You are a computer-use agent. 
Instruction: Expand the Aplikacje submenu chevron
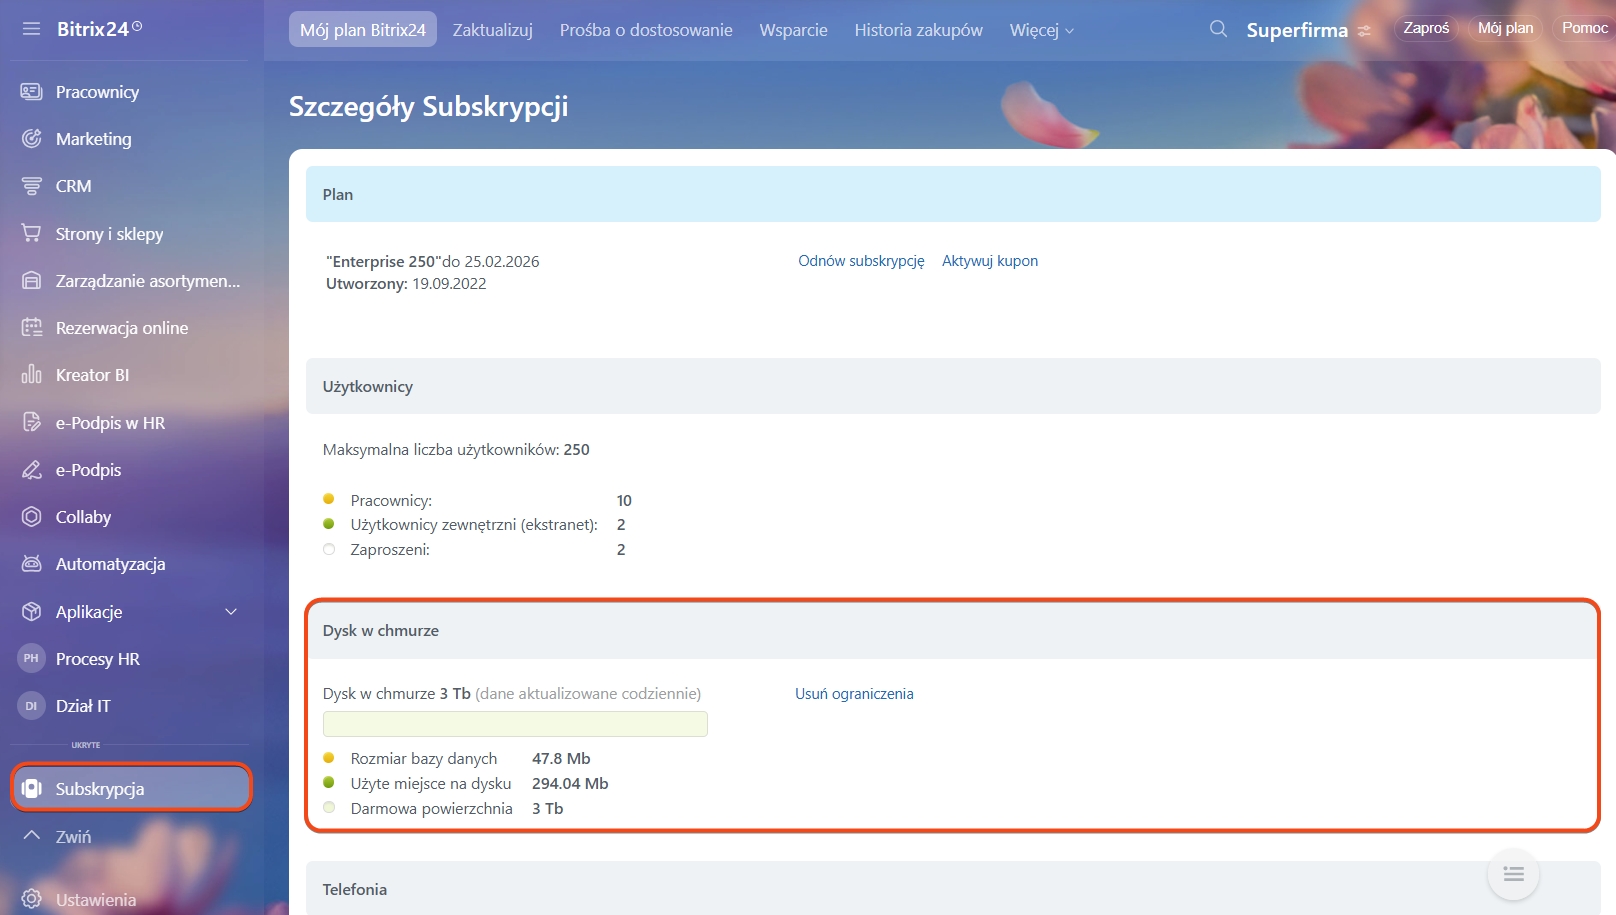231,612
